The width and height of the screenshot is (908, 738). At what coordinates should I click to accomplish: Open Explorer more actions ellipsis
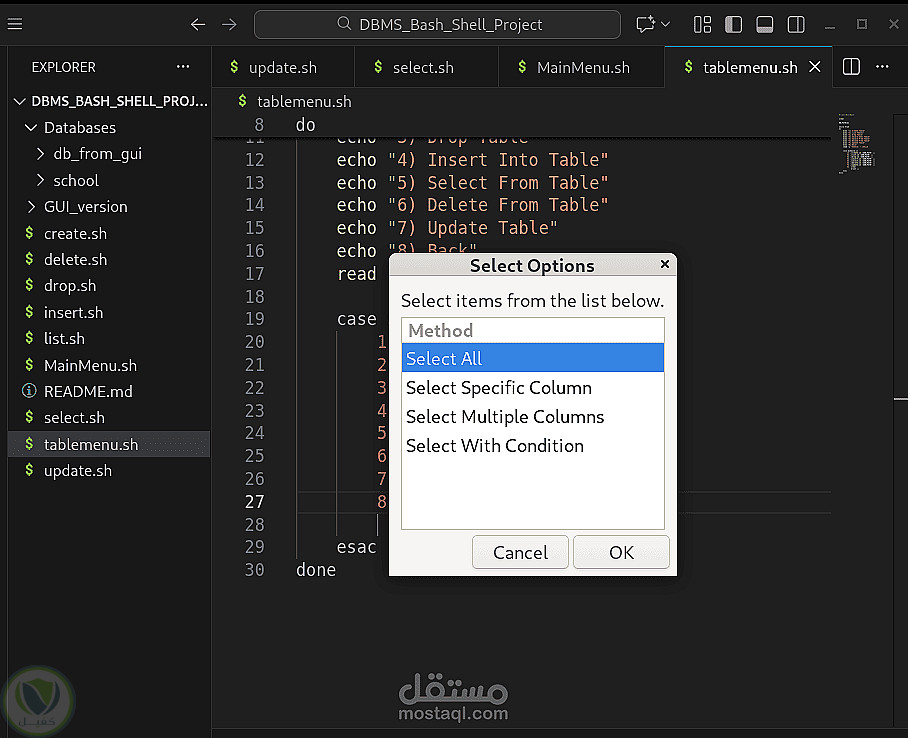[183, 67]
